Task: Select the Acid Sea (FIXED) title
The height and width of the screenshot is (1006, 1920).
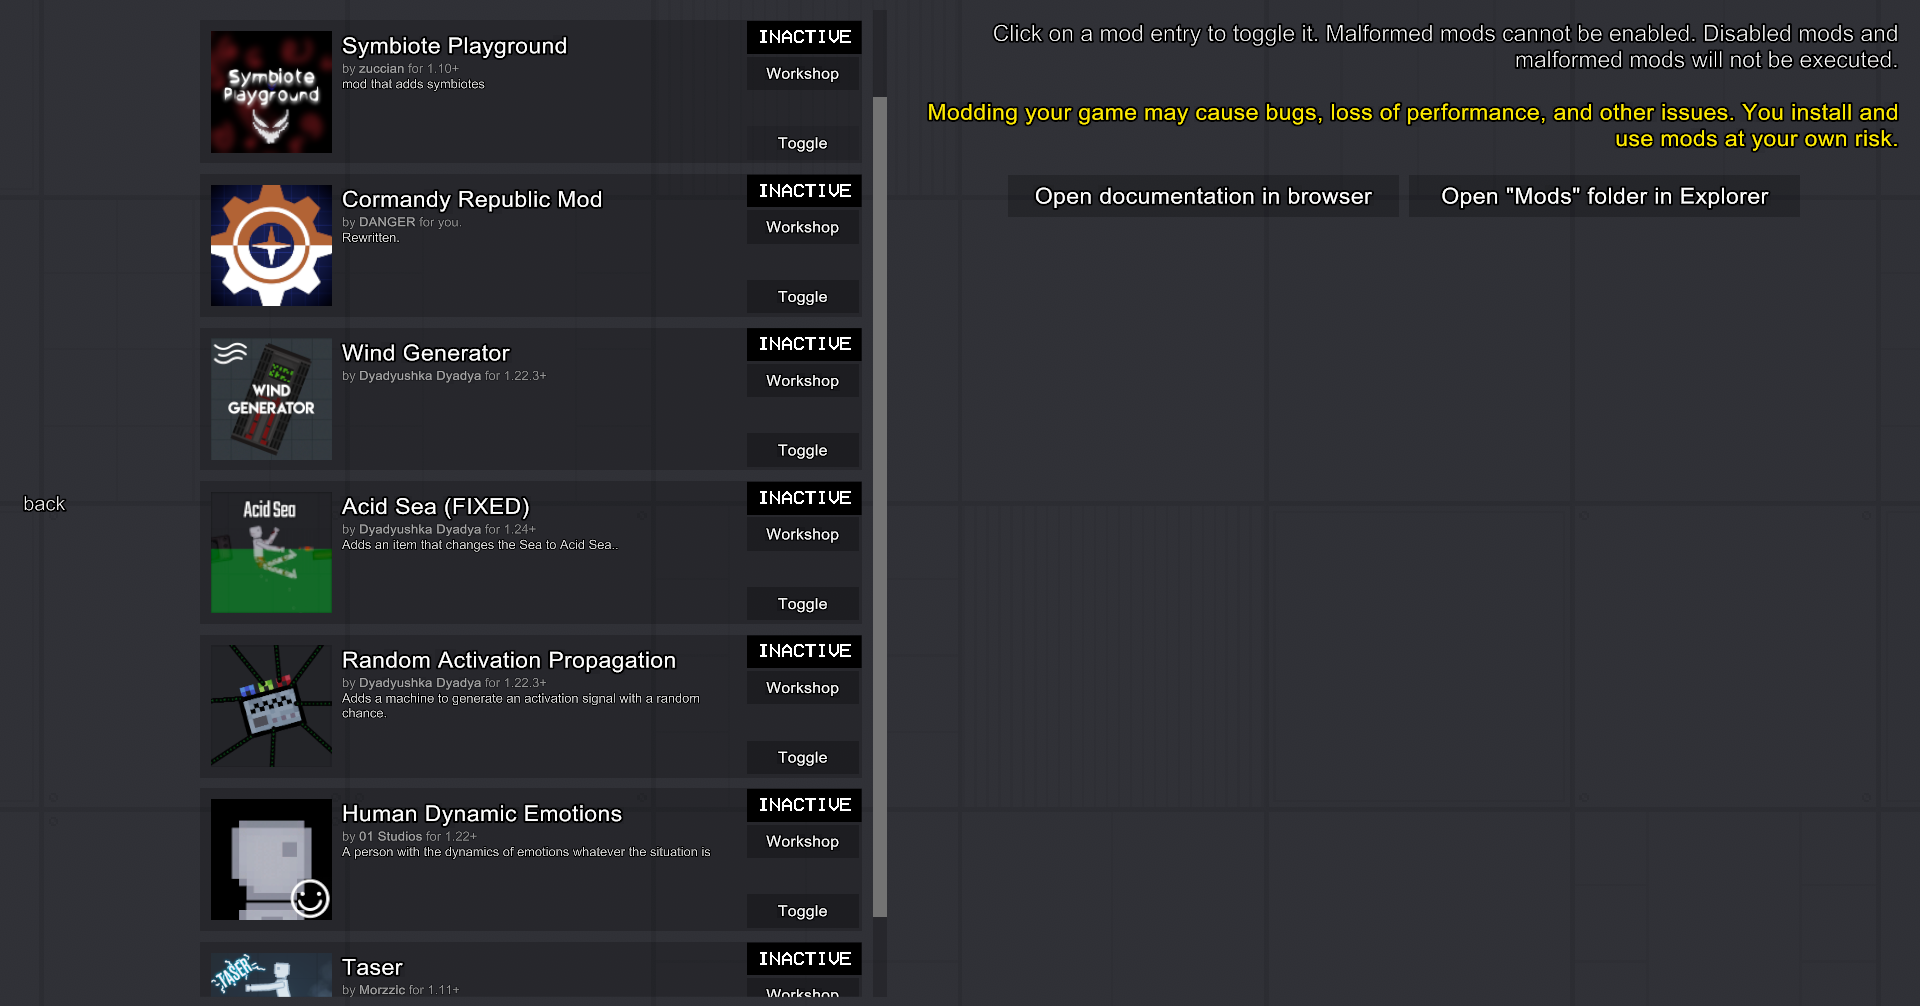Action: 436,506
